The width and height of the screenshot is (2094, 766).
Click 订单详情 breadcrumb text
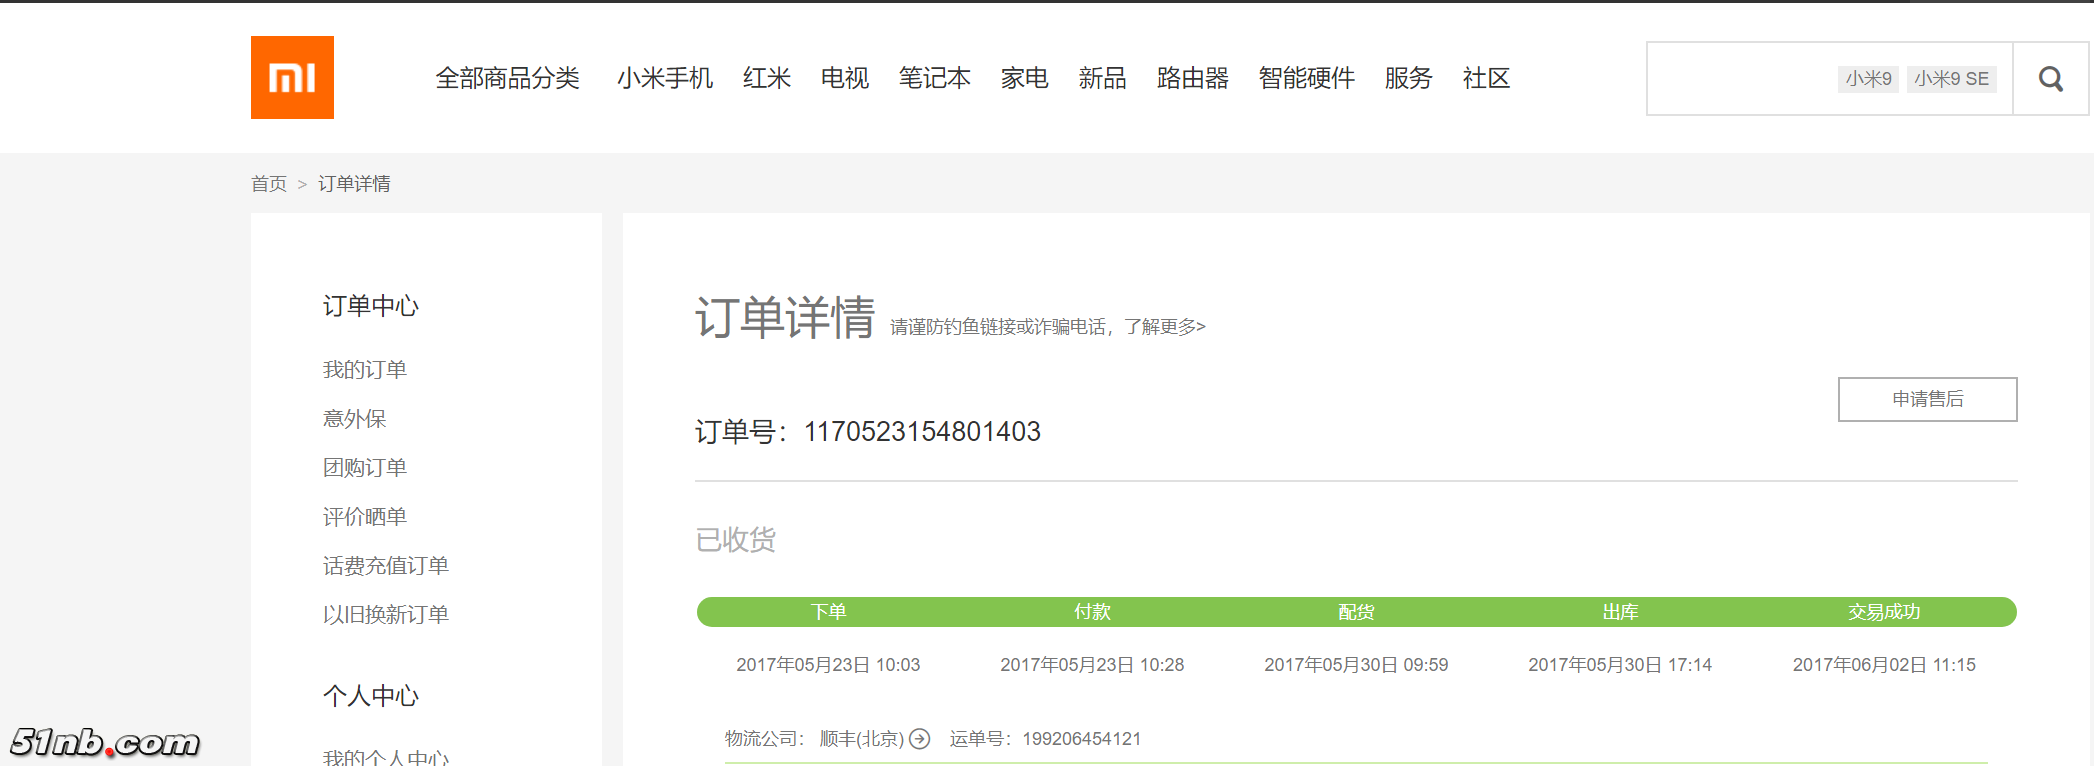(x=354, y=184)
